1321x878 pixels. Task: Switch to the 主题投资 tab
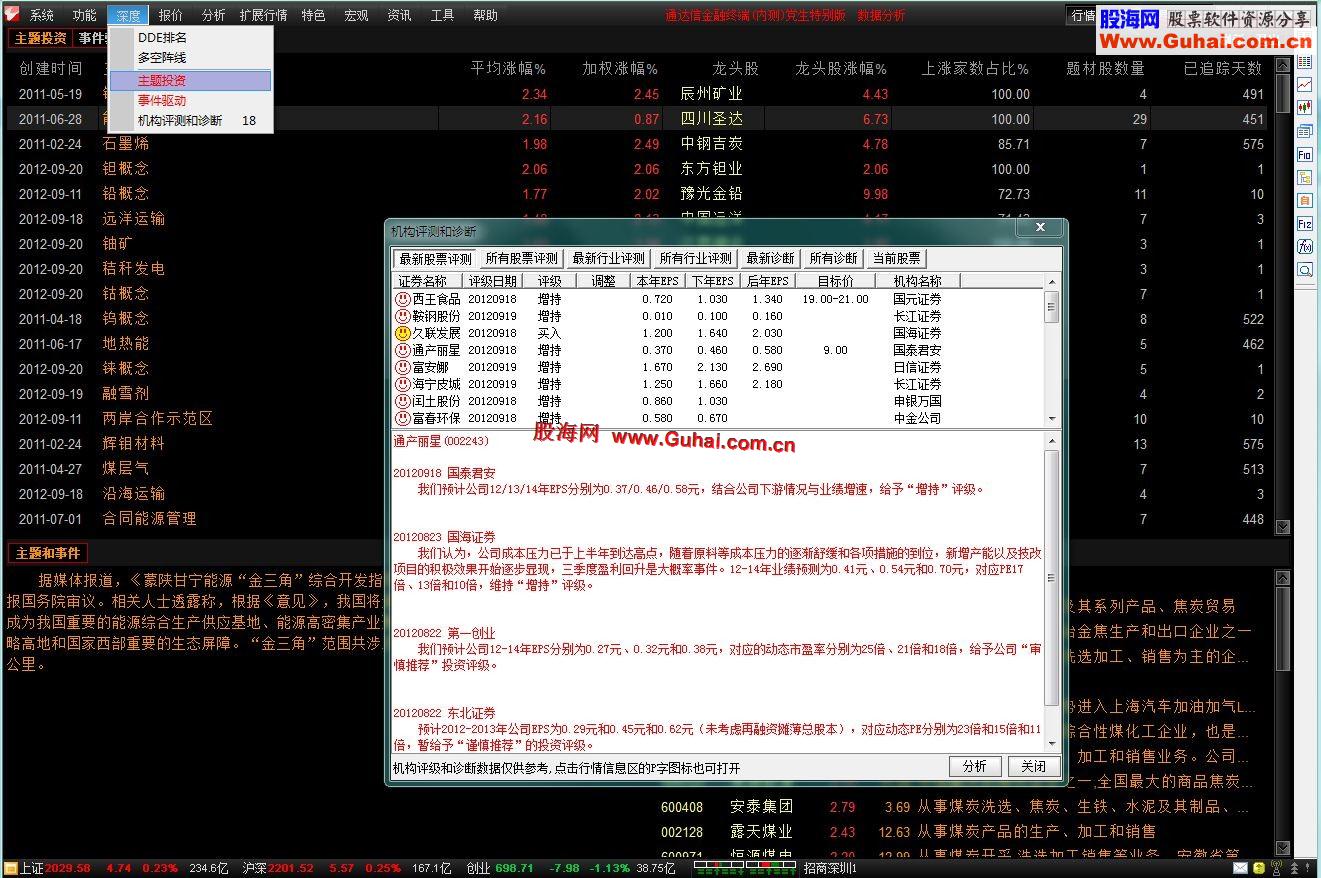(40, 38)
